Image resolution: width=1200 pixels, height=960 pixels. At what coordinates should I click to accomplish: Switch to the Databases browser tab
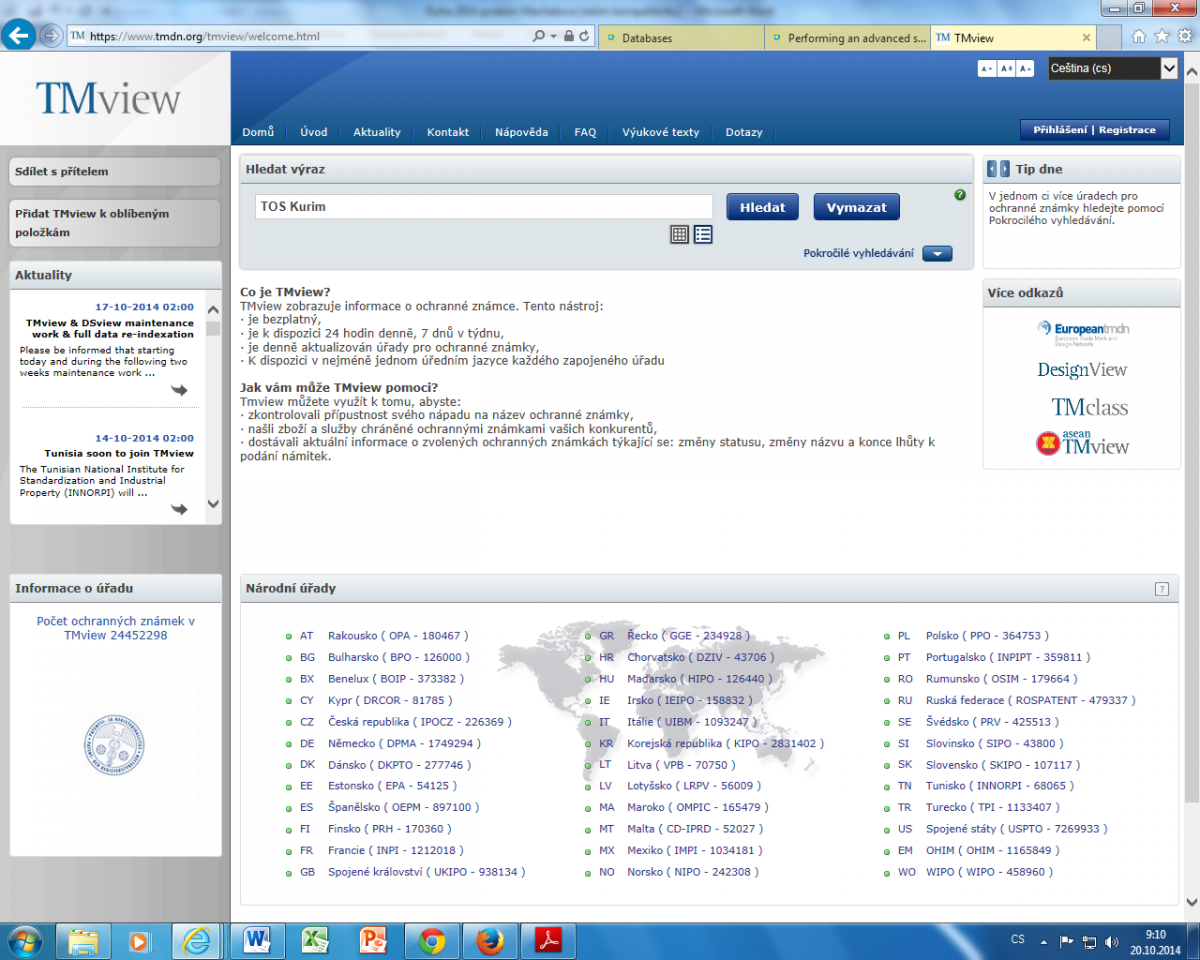coord(682,38)
